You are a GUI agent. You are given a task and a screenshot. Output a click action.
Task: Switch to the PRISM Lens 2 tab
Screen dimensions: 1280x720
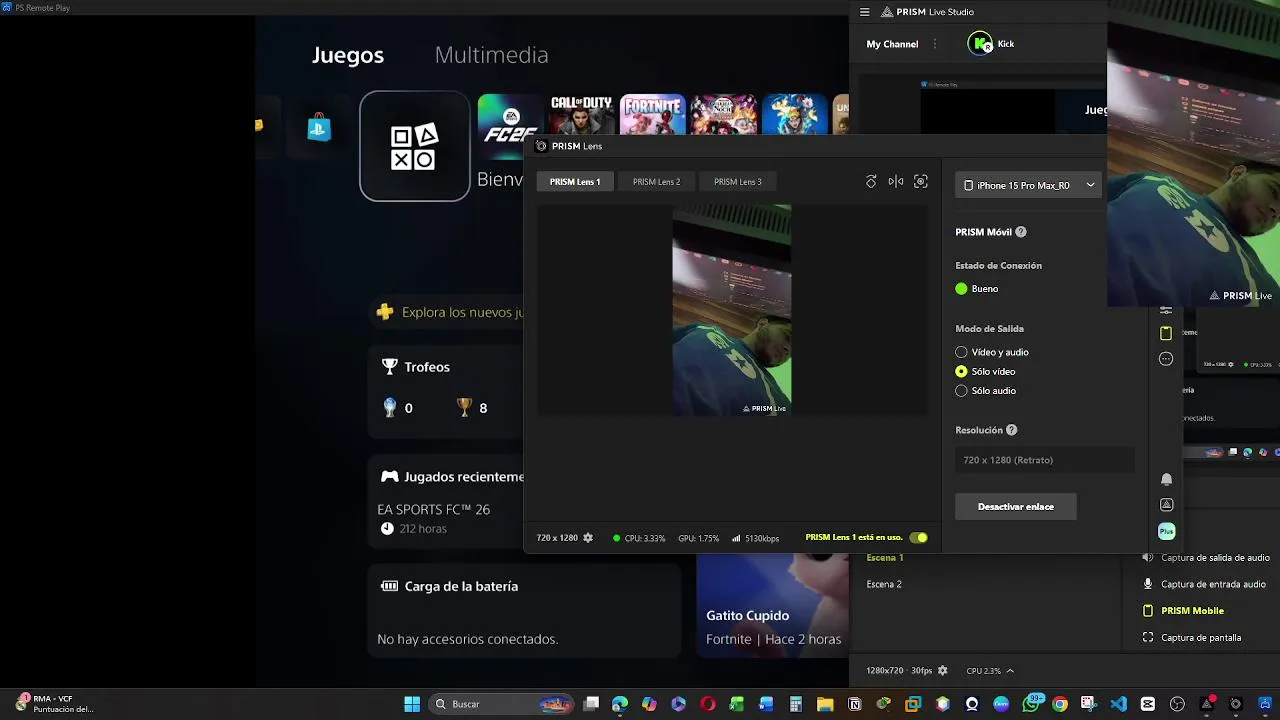(x=656, y=182)
